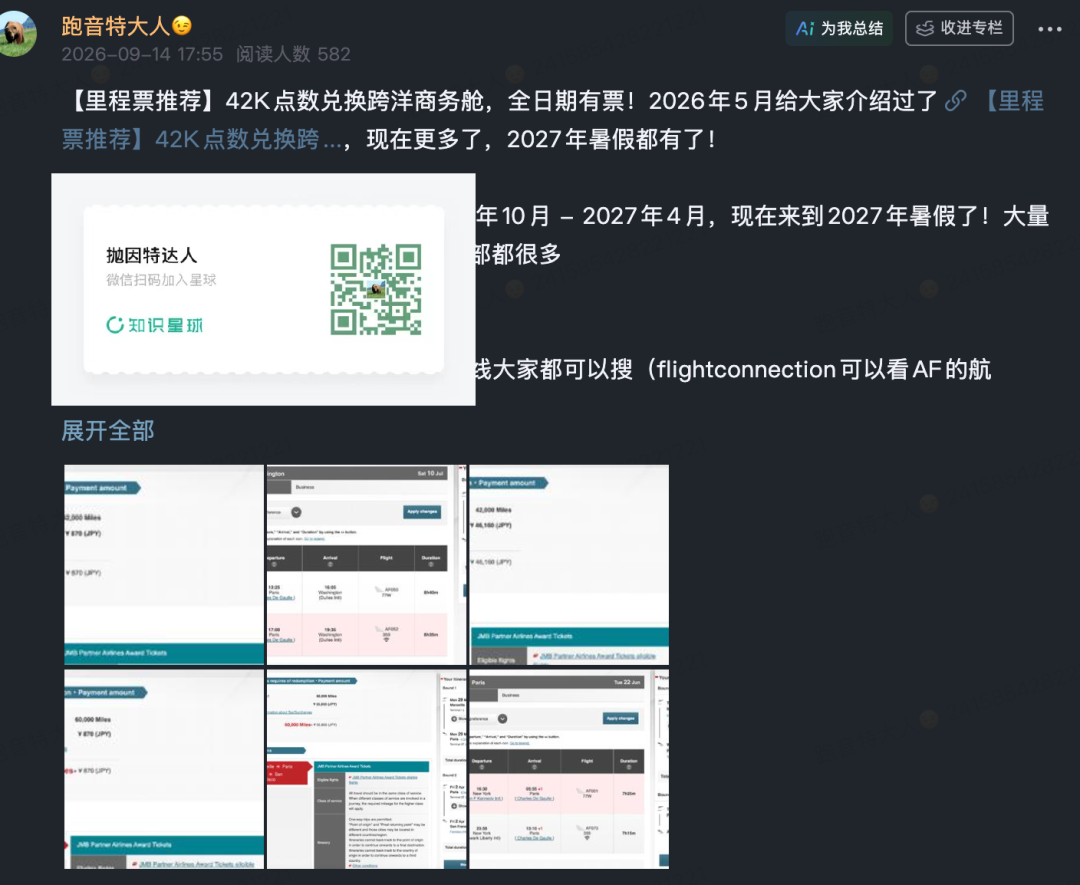Open thumbnail showing 42,000 Miles payment amount
Screen dimensions: 1080x885
click(x=569, y=565)
